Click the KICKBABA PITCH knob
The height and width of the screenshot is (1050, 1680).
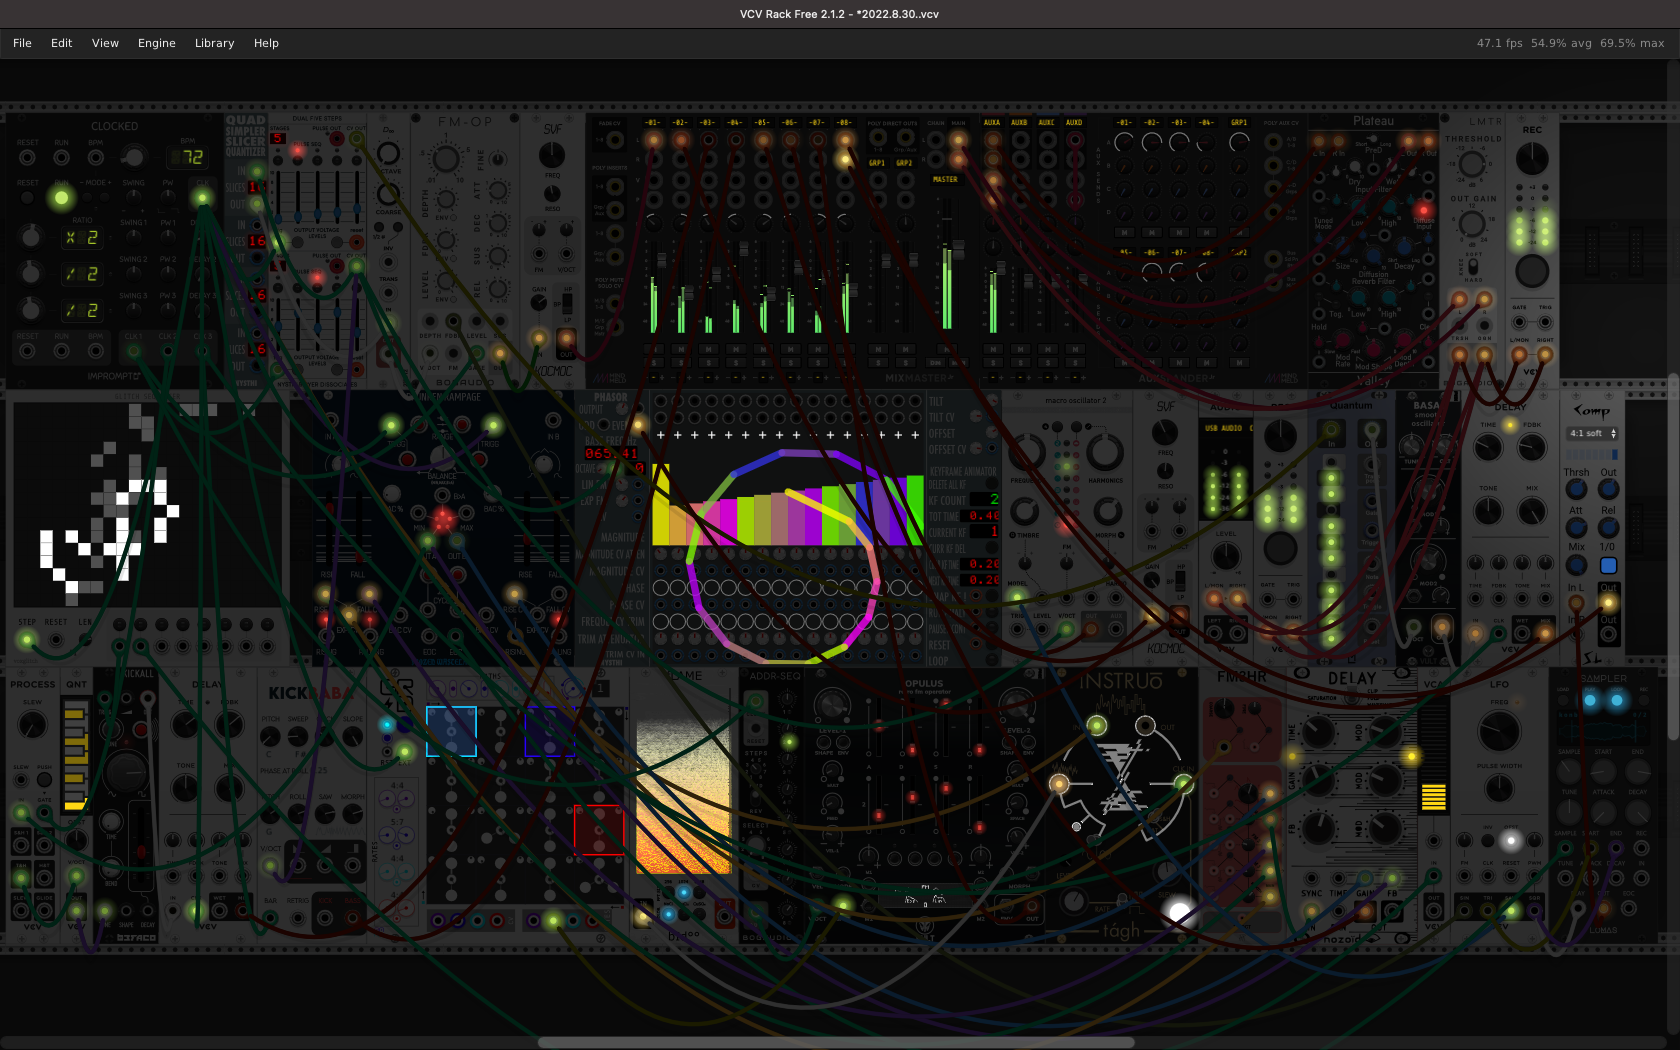(x=271, y=737)
